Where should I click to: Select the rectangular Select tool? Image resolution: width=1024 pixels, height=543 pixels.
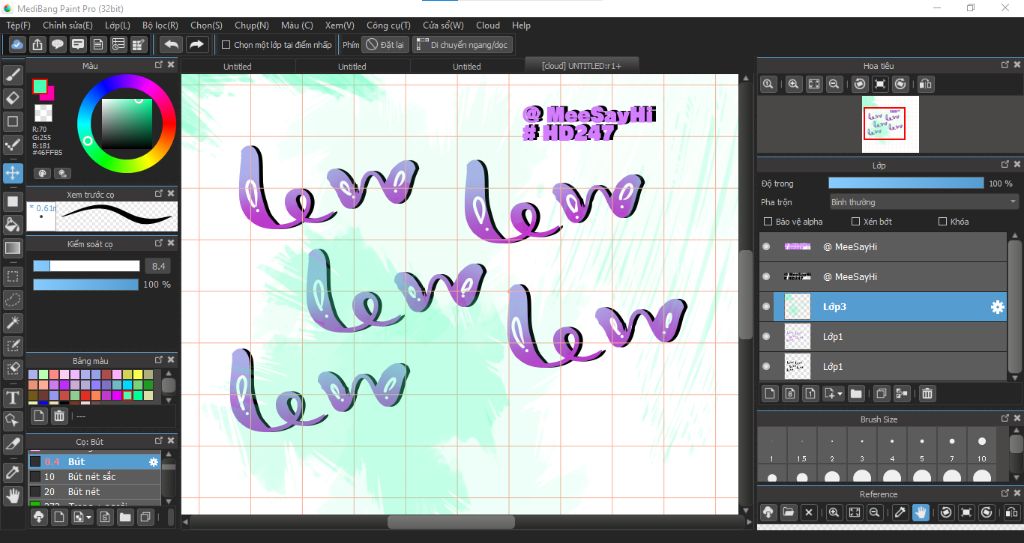click(12, 276)
